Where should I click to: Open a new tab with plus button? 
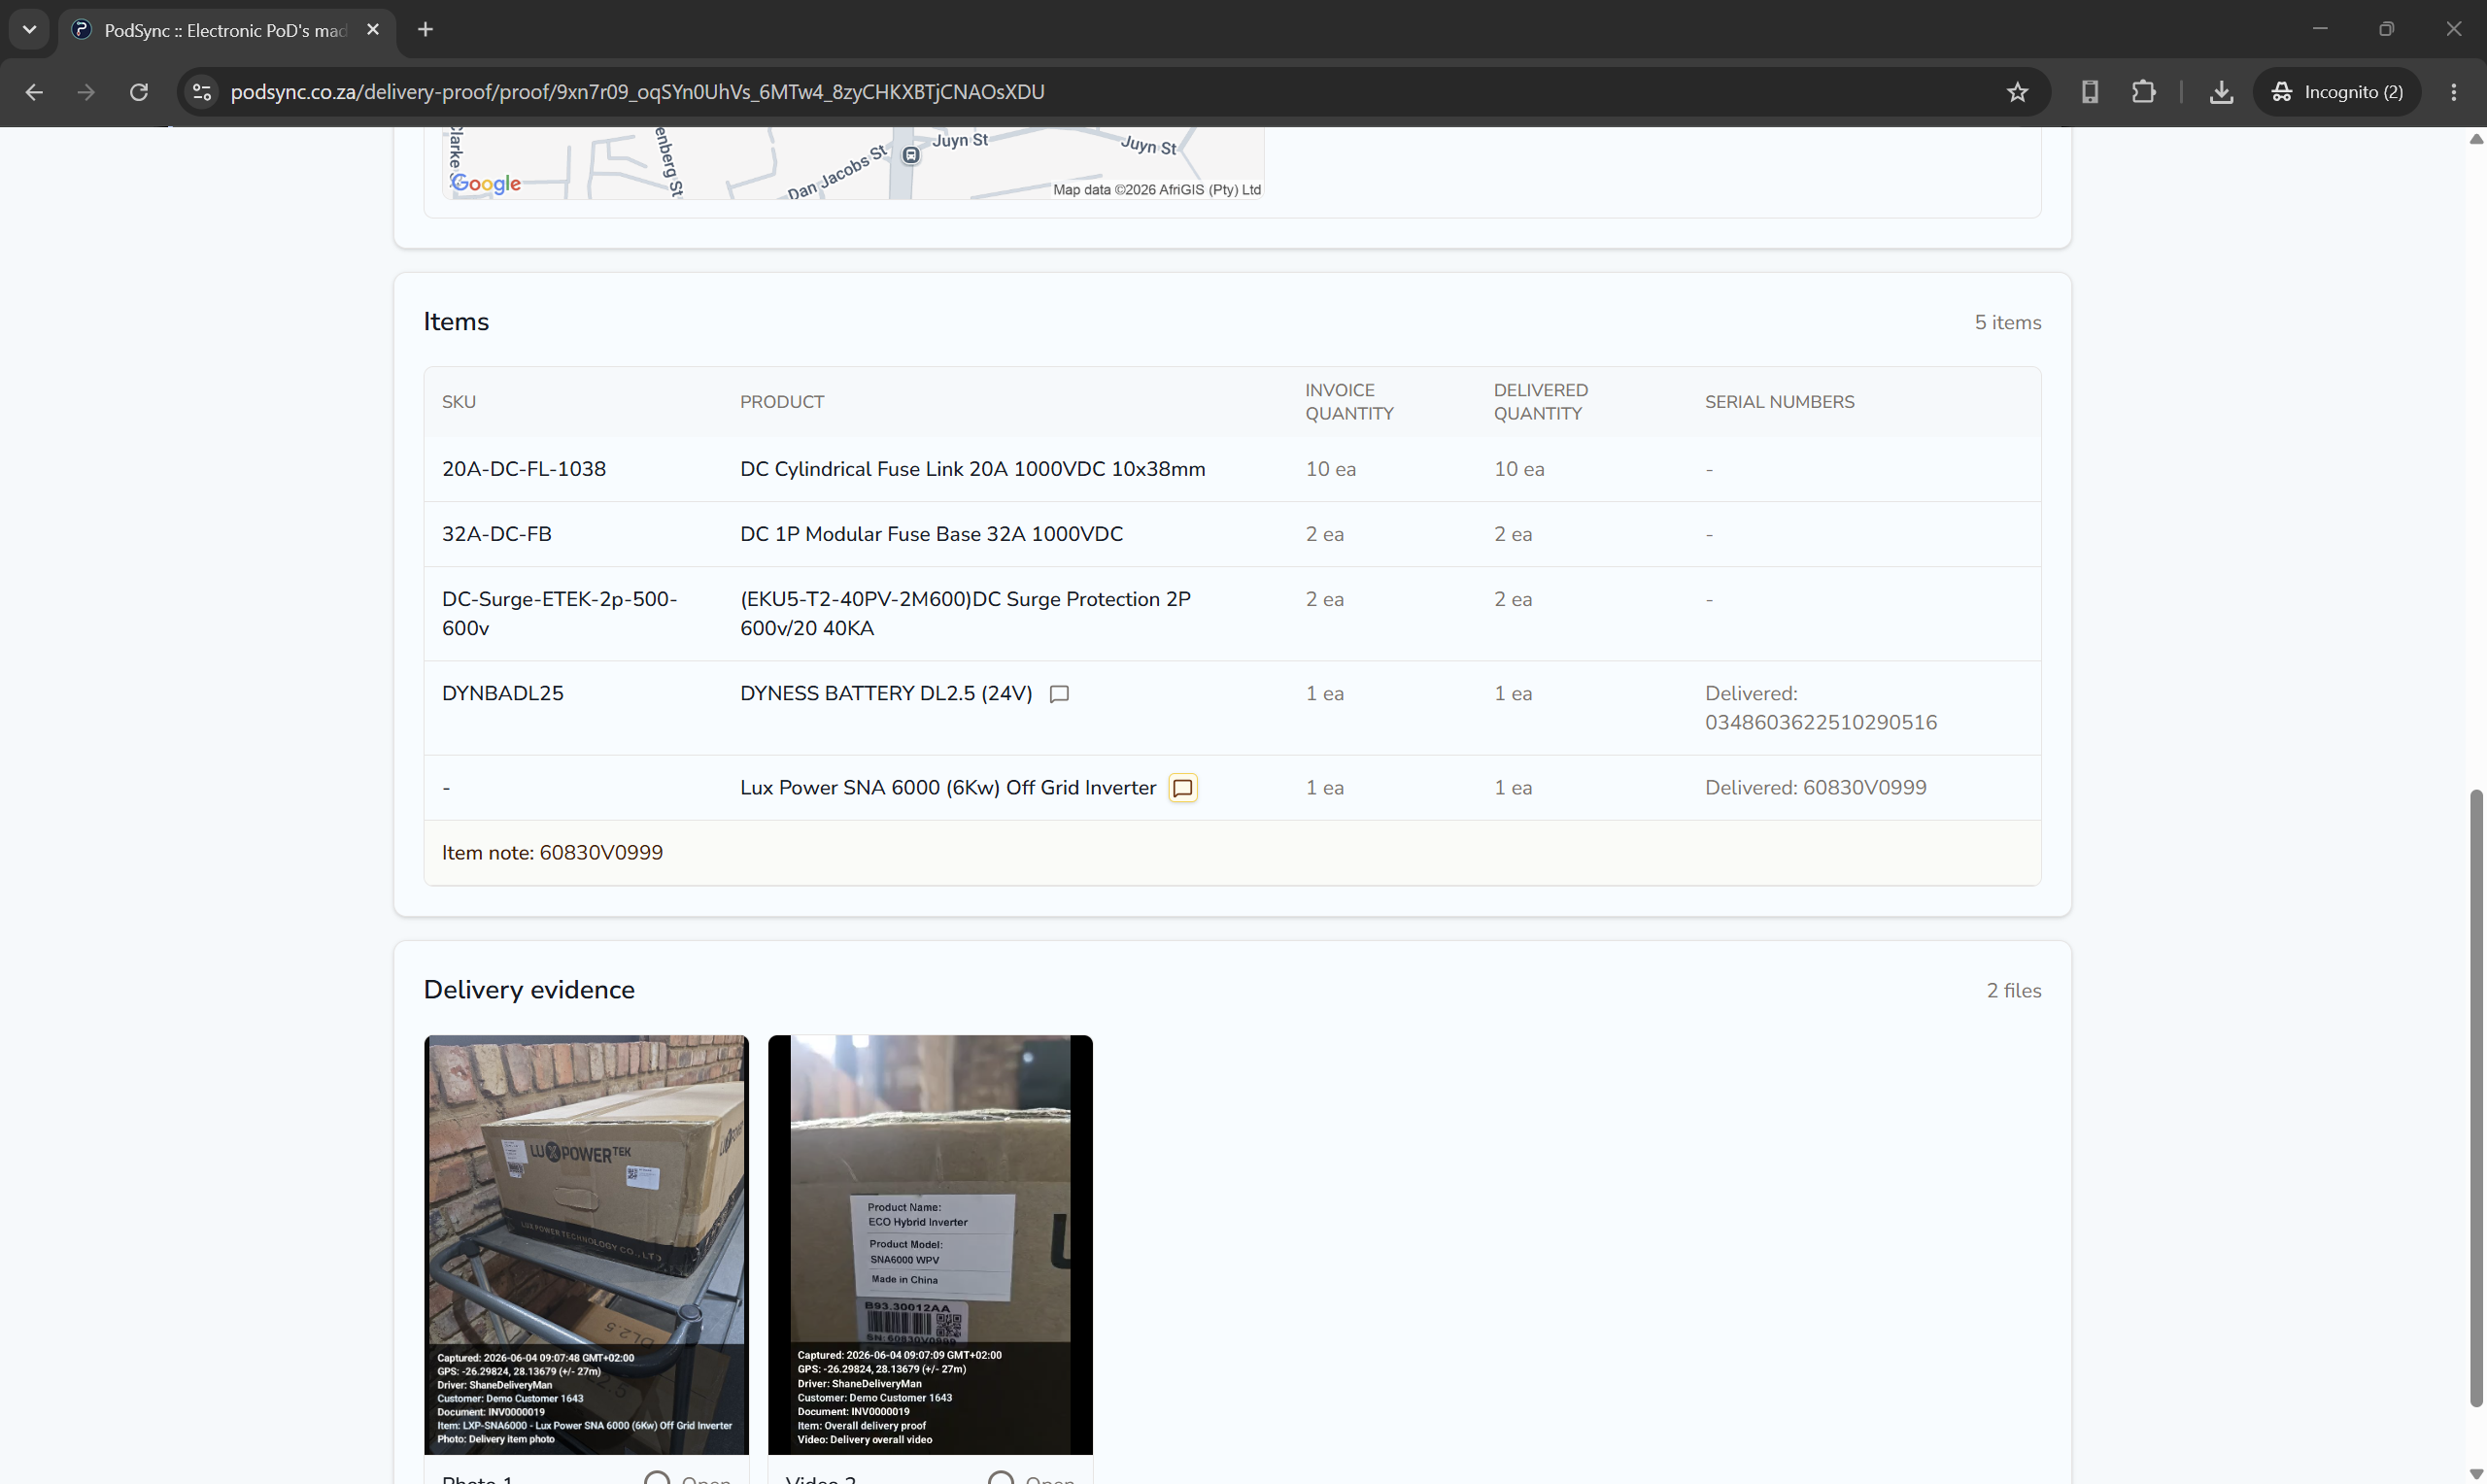pyautogui.click(x=425, y=30)
